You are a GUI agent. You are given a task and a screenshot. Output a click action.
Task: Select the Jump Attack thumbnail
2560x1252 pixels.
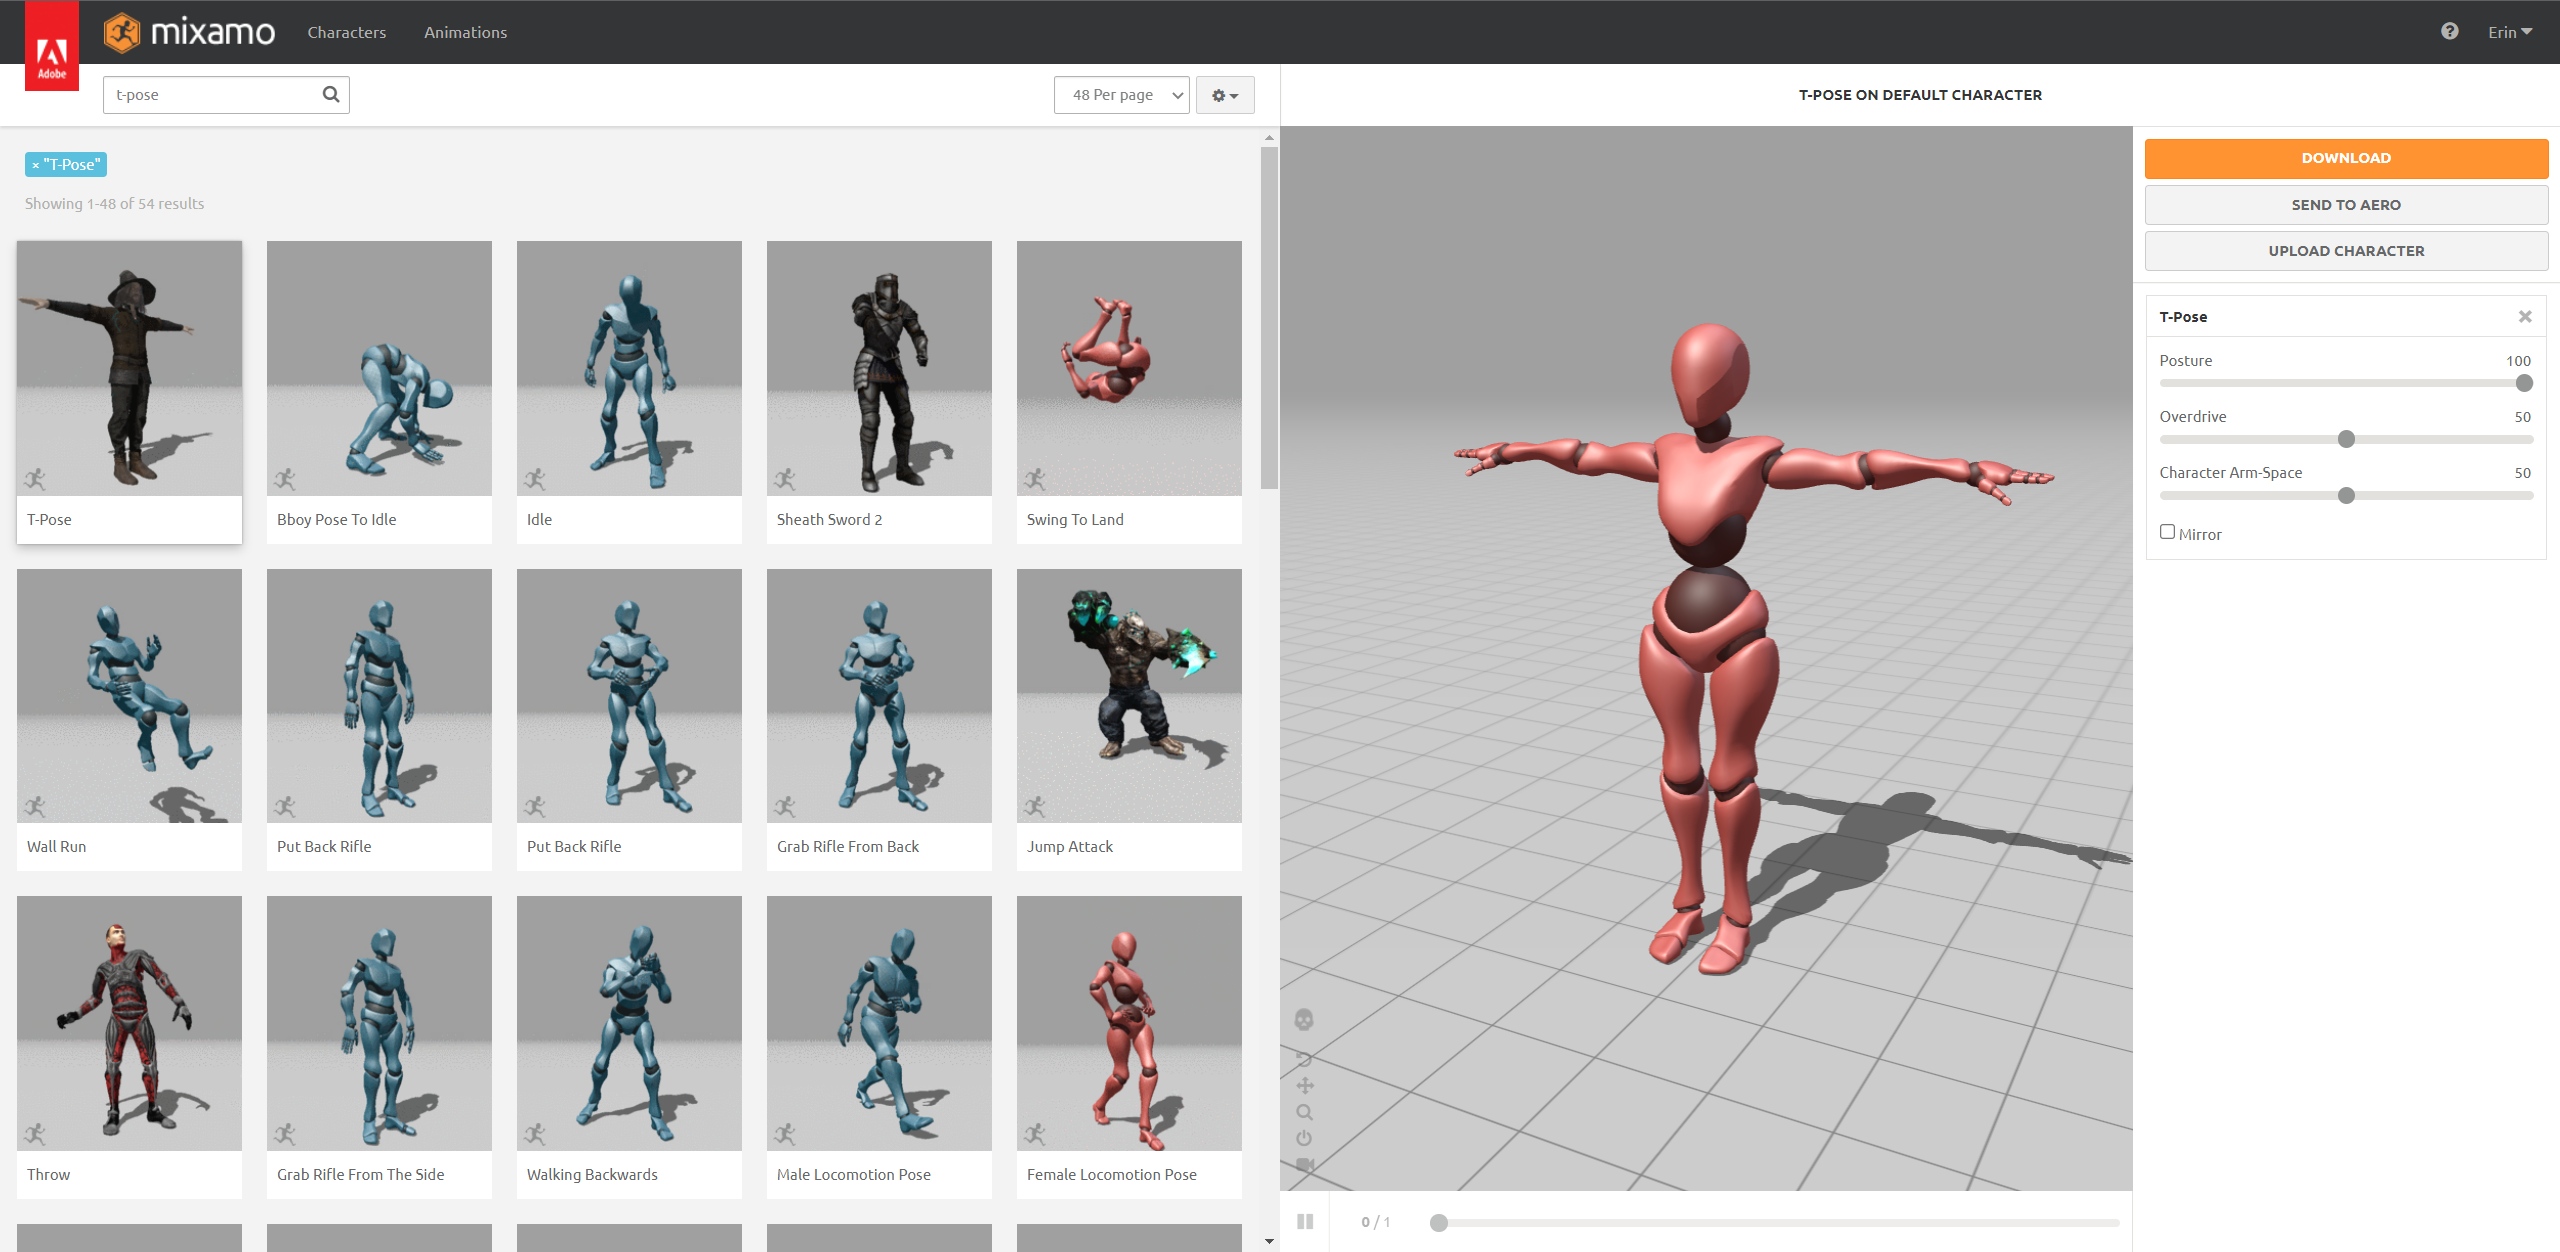click(1129, 696)
